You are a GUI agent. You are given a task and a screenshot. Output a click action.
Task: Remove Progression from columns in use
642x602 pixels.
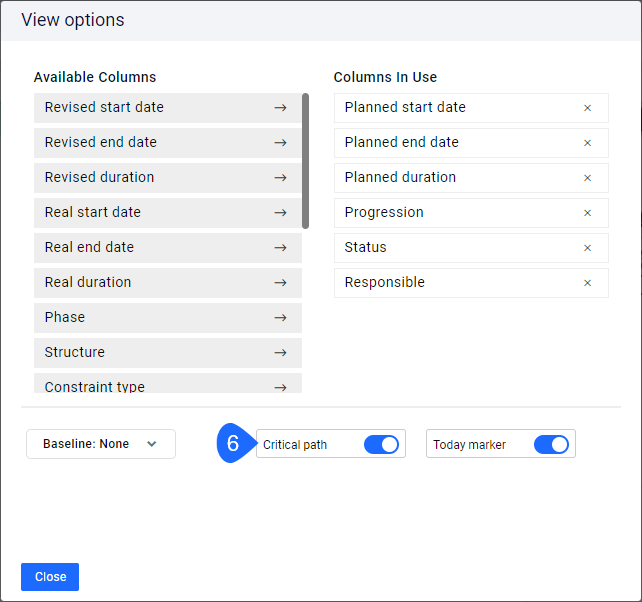point(587,213)
